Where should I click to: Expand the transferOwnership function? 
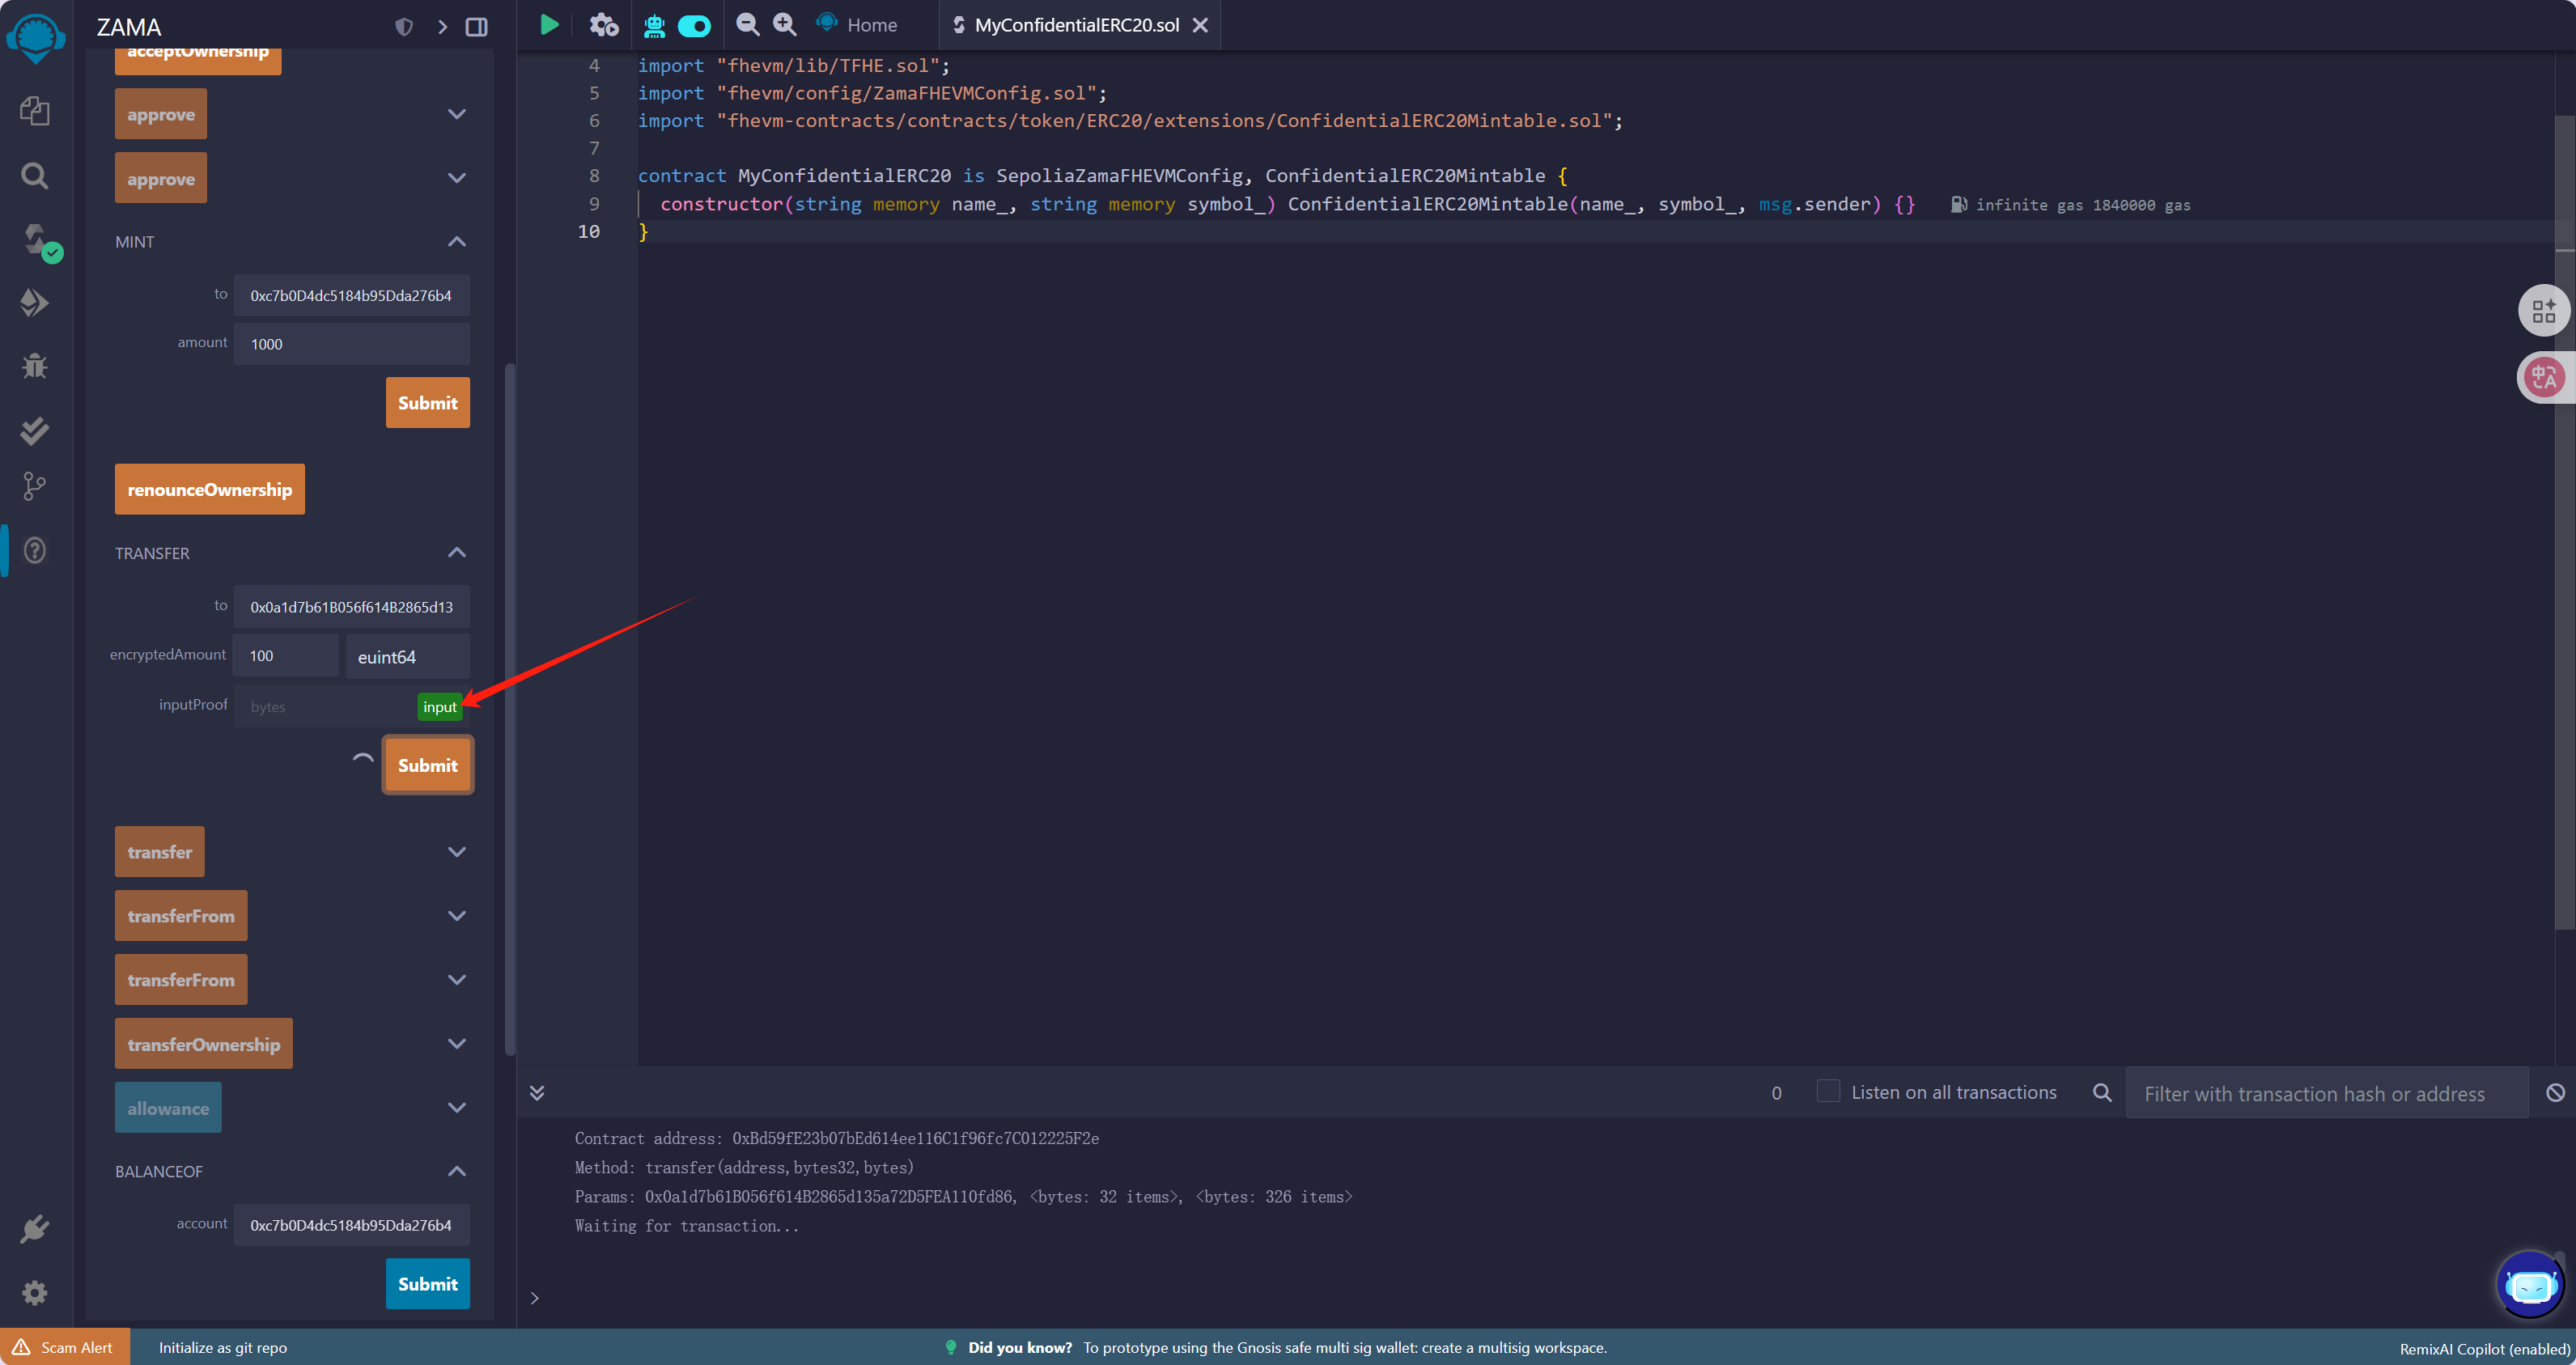457,1044
